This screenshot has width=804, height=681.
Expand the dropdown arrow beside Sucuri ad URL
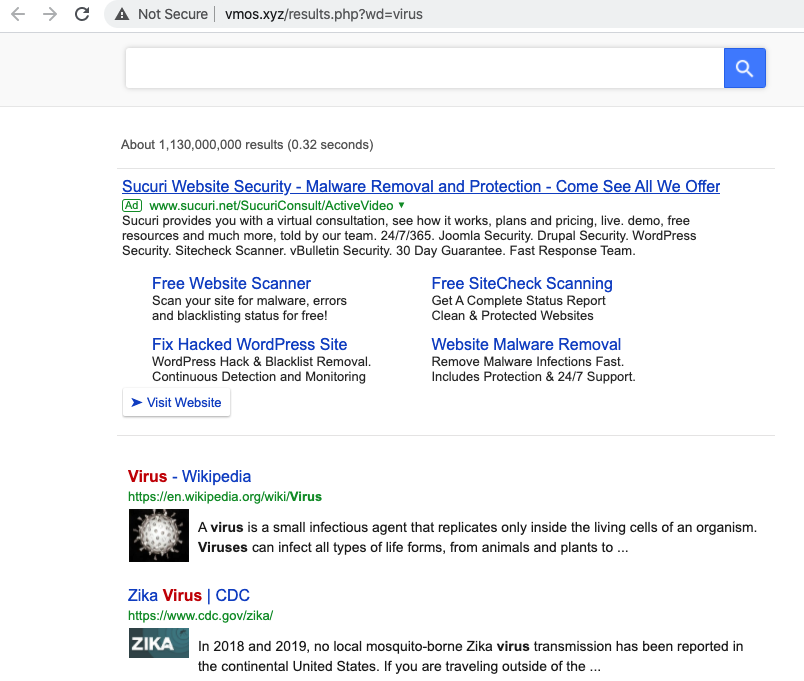coord(401,205)
